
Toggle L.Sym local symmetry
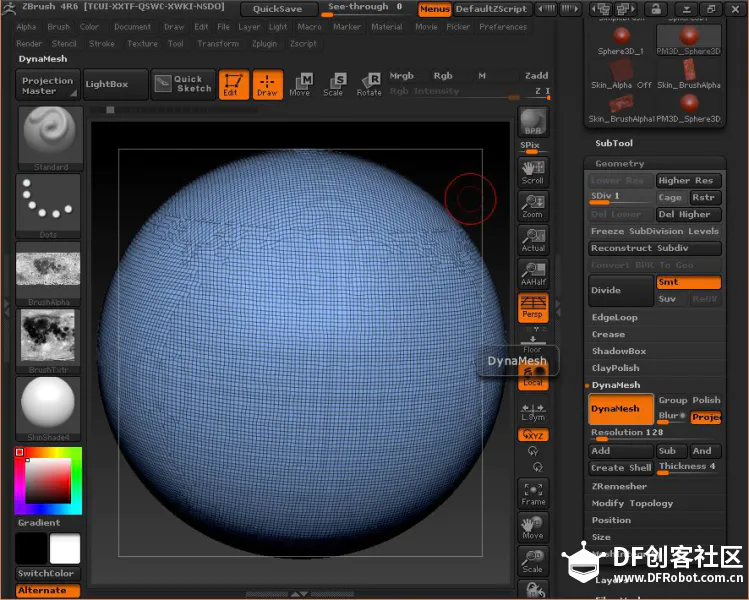coord(533,412)
